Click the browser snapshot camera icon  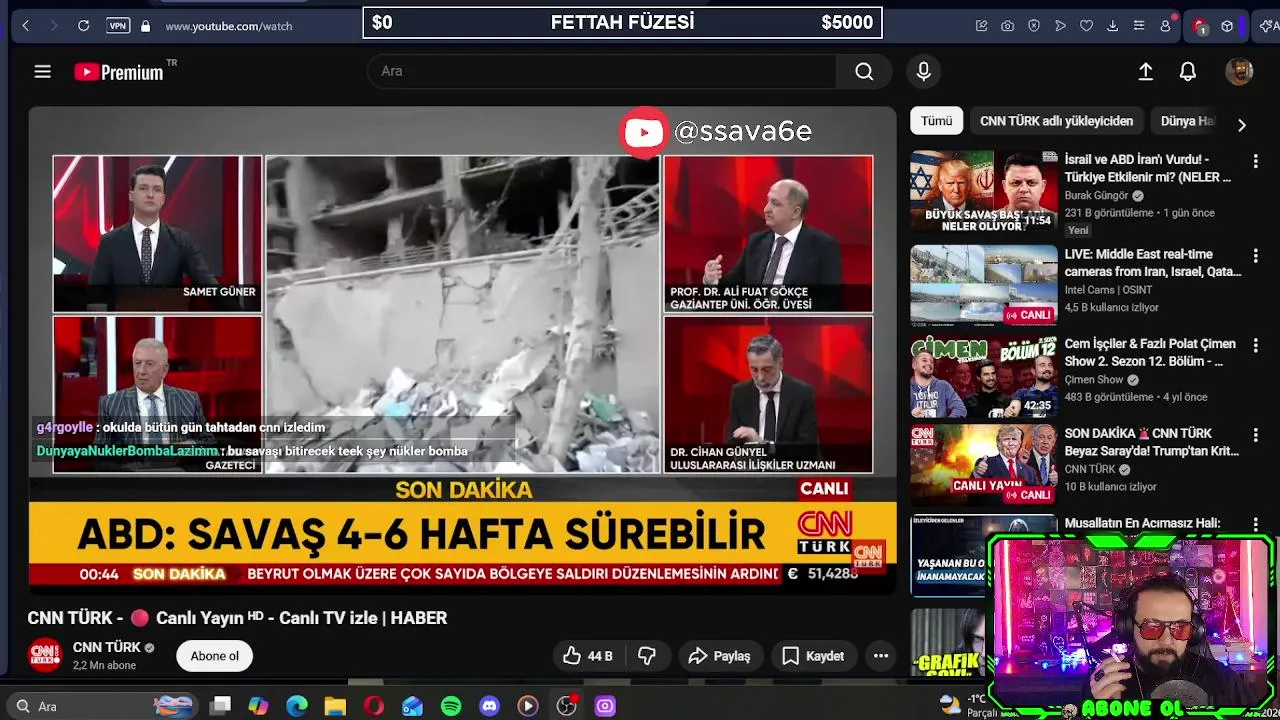click(x=1008, y=25)
